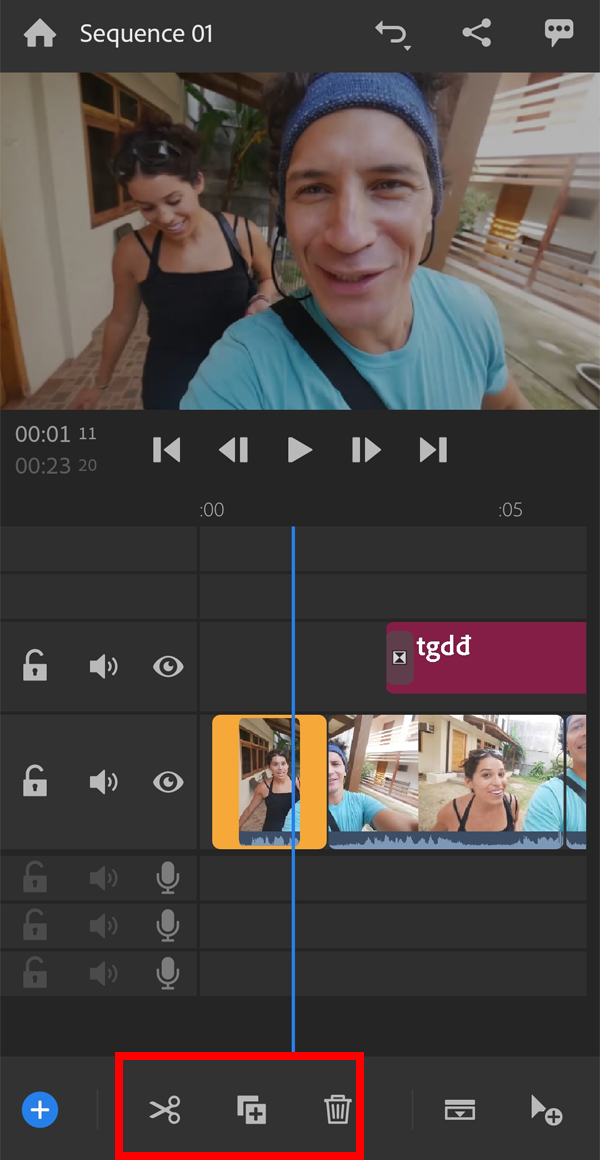Click the Sequence 01 title
600x1160 pixels.
click(146, 34)
